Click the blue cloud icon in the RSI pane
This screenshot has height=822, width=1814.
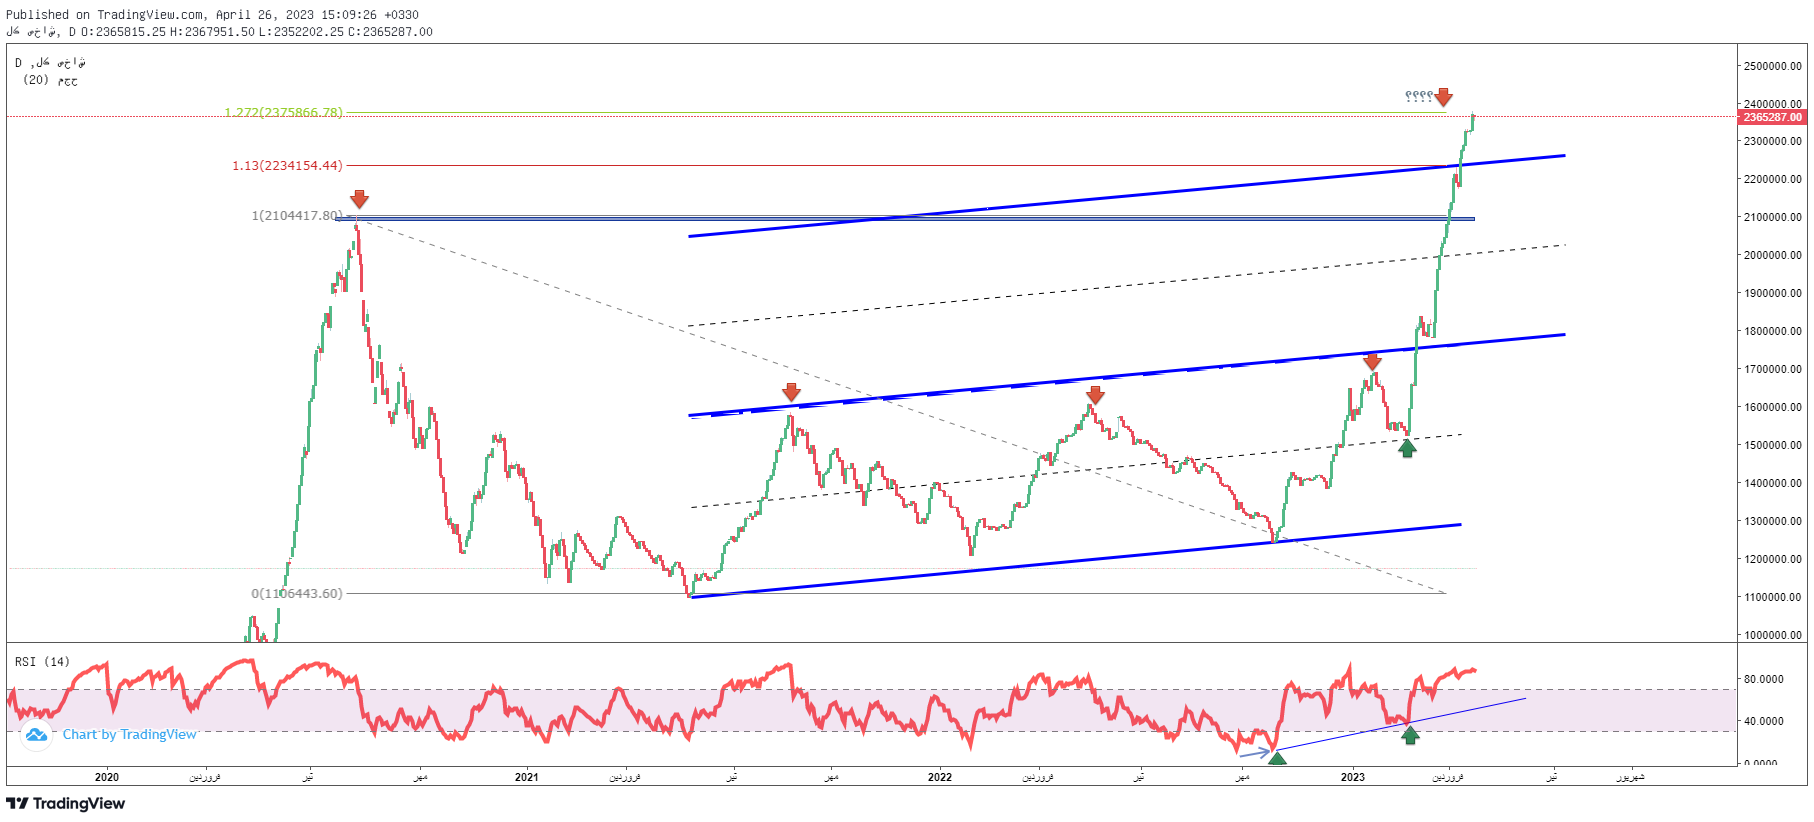click(37, 735)
